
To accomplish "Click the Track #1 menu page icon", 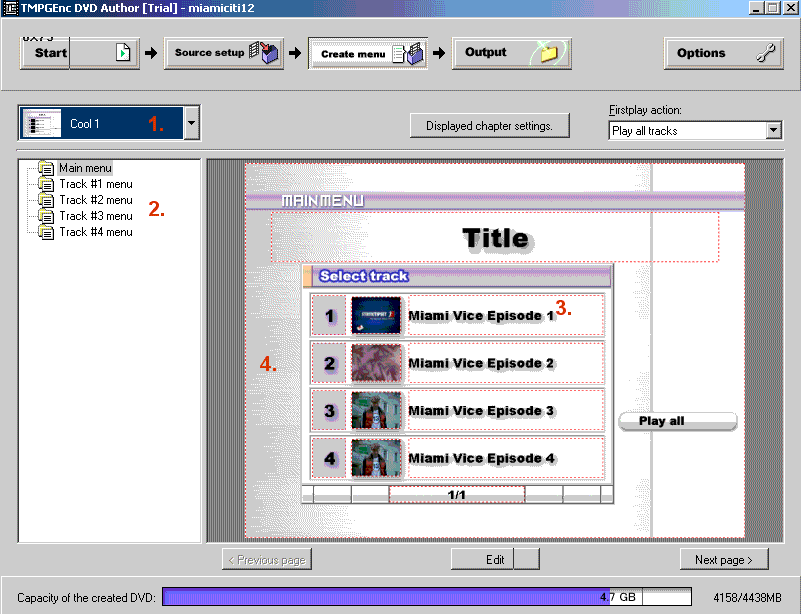I will (46, 184).
